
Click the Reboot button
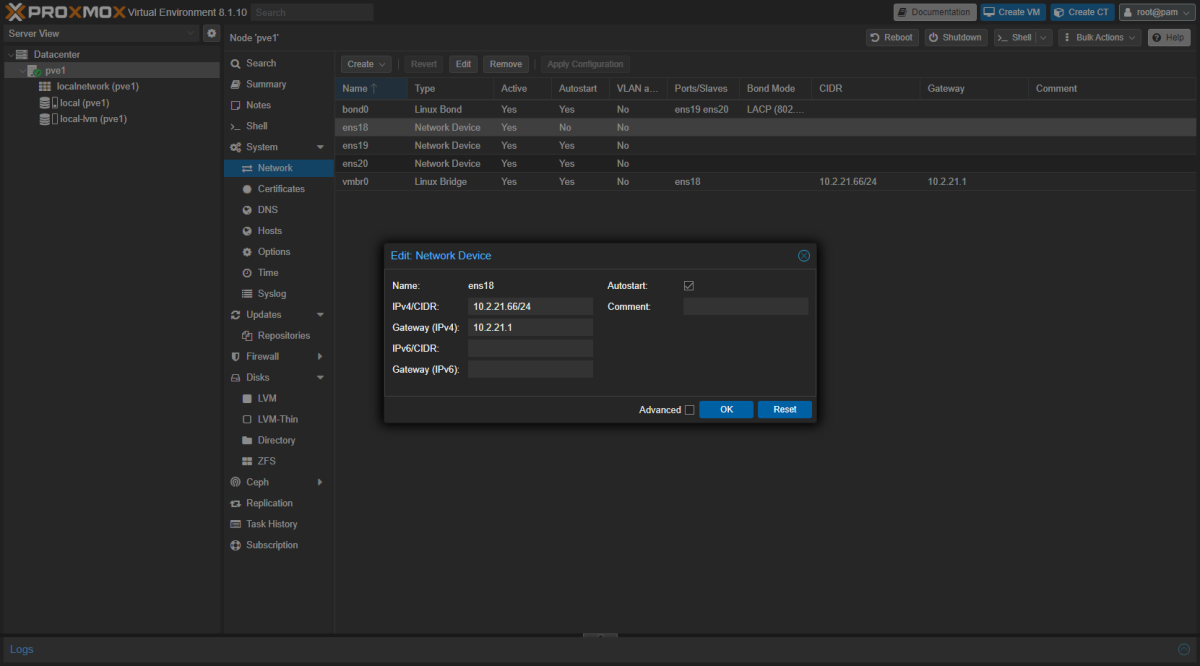click(x=892, y=37)
